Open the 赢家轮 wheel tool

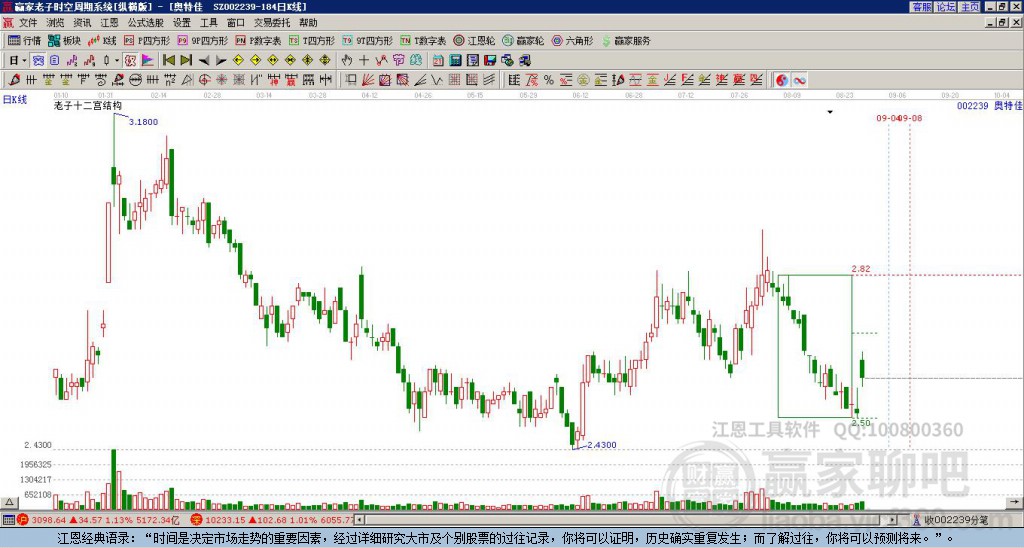coord(524,40)
